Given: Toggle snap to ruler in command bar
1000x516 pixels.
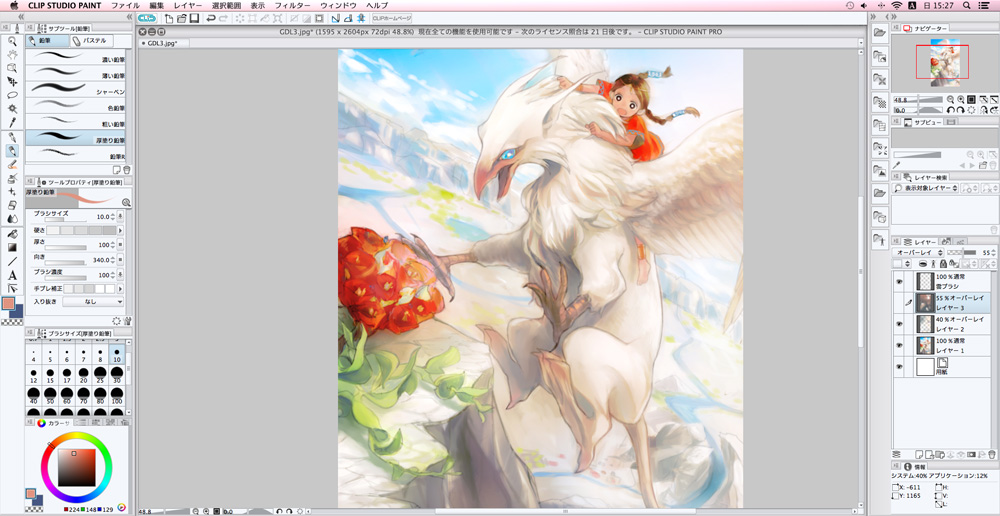Looking at the screenshot, I should tap(335, 18).
